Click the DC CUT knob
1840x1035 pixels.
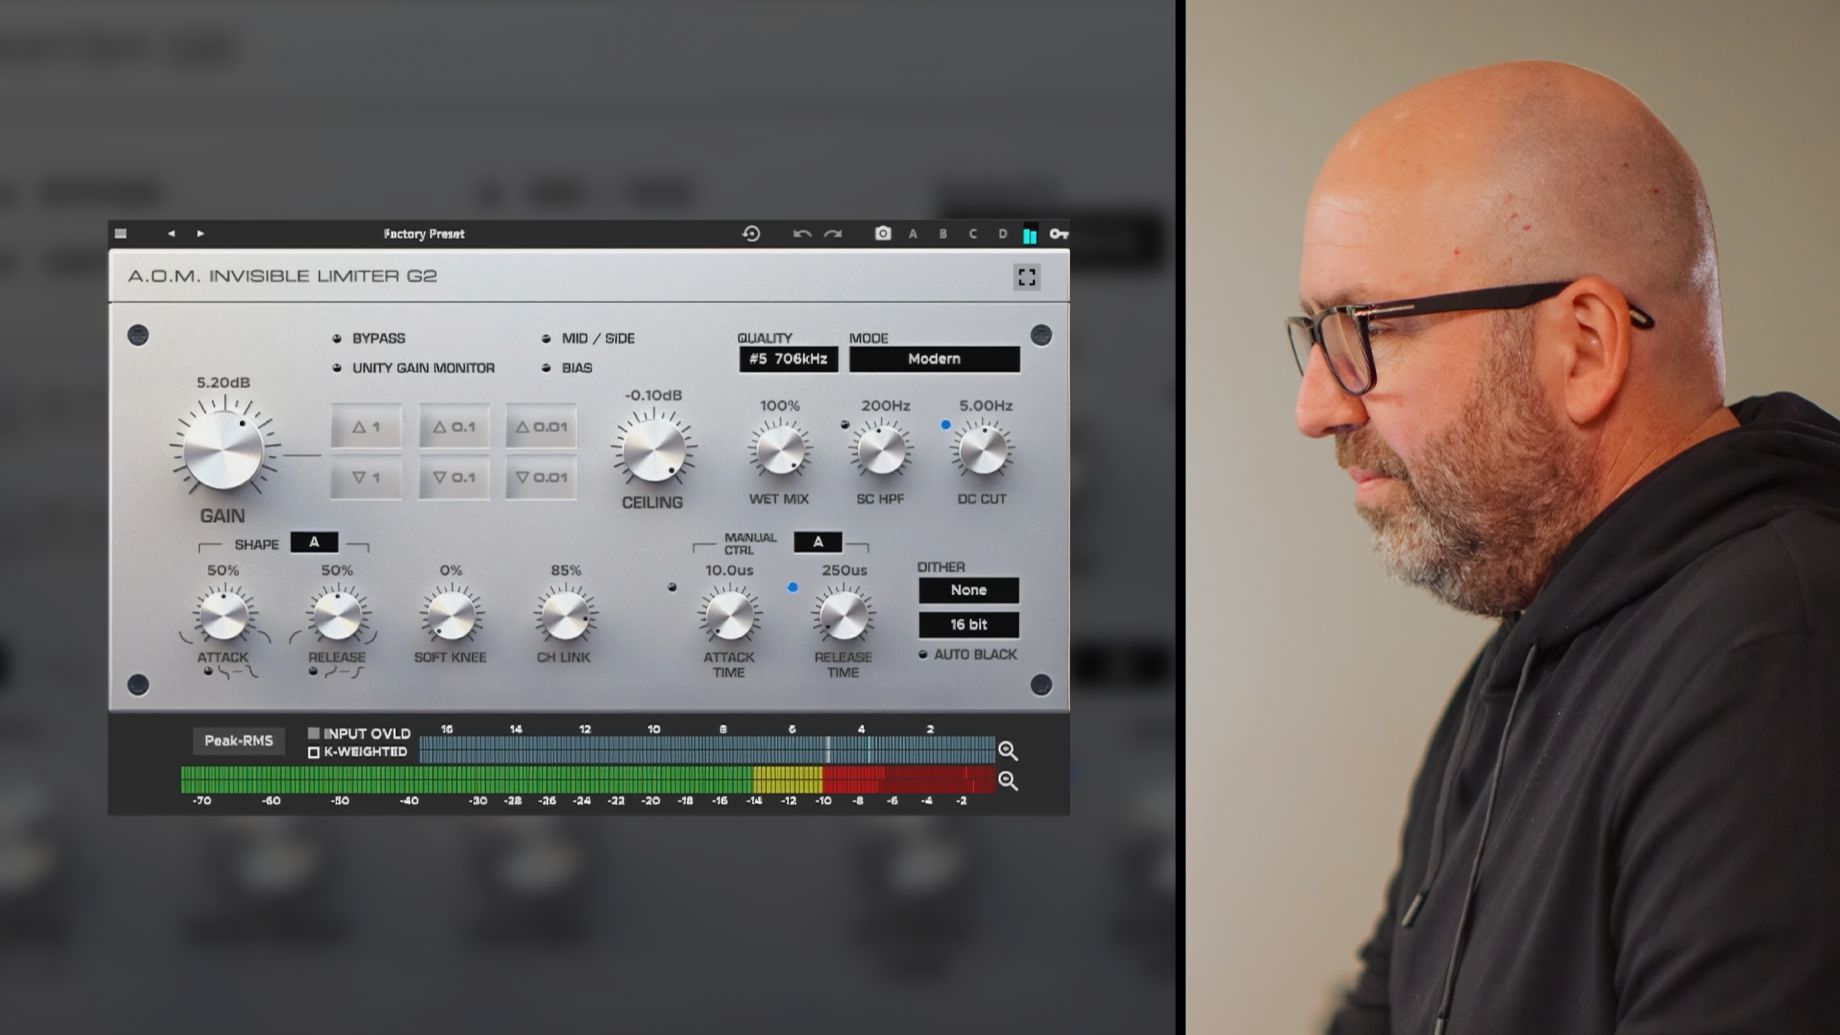click(982, 450)
